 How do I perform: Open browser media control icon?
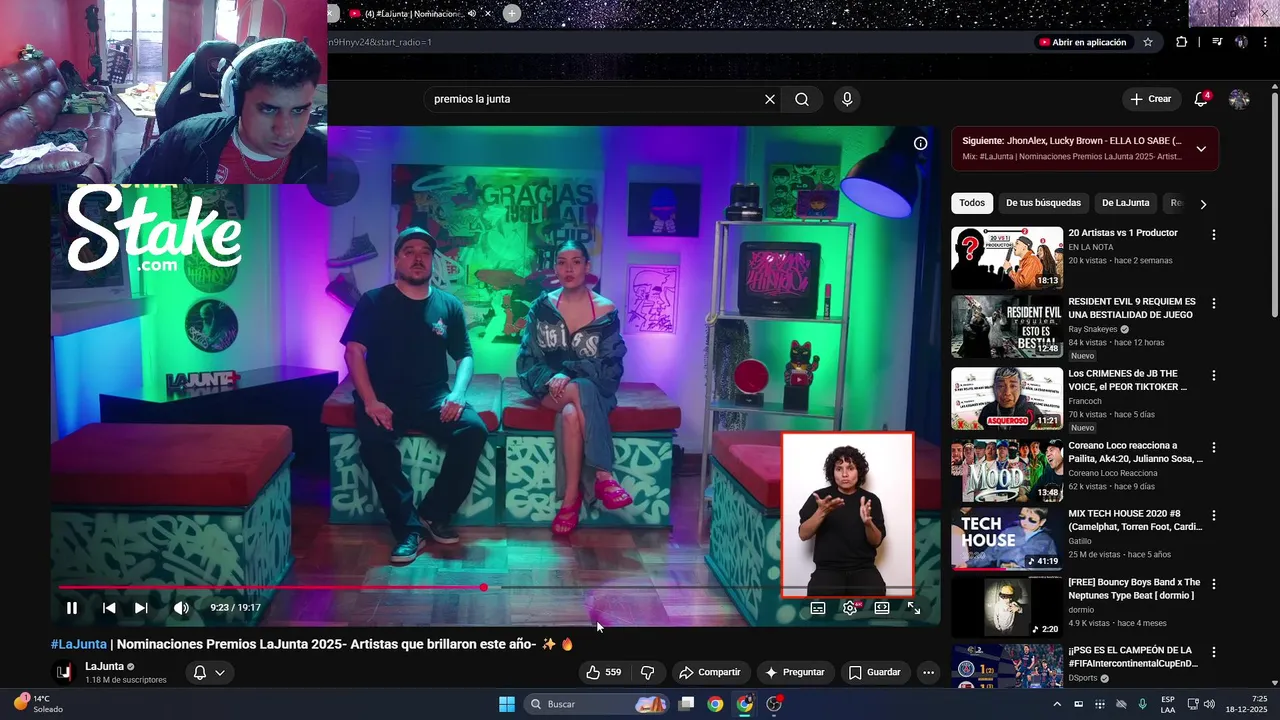point(1217,42)
